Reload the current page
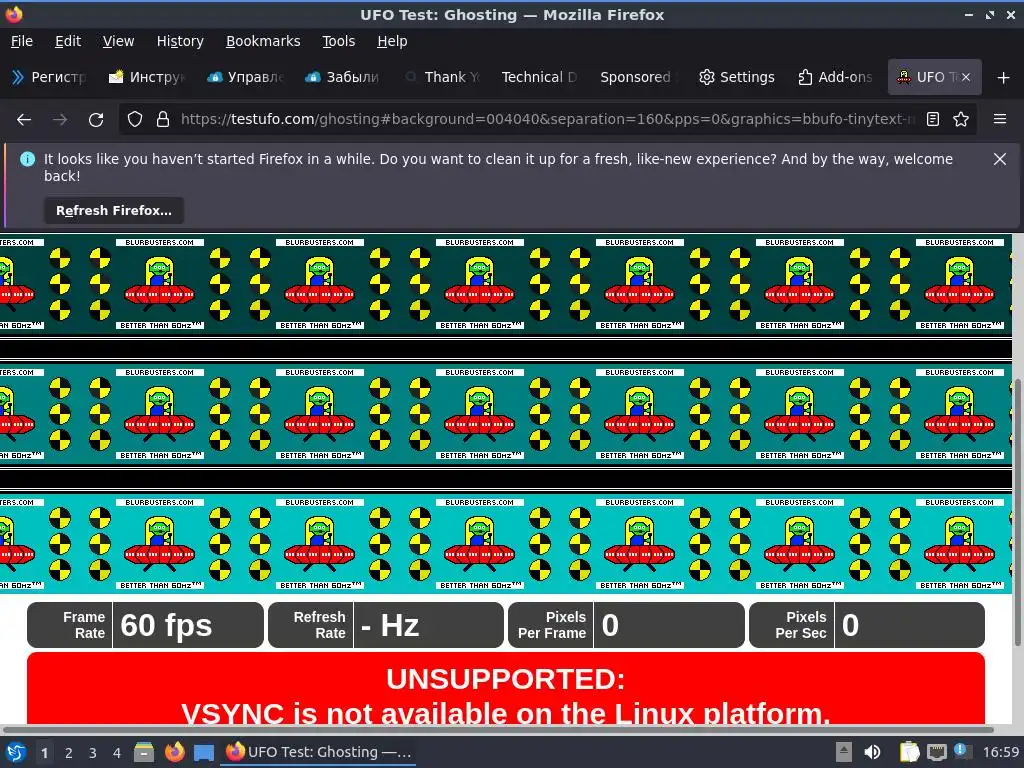Viewport: 1024px width, 768px height. click(96, 120)
